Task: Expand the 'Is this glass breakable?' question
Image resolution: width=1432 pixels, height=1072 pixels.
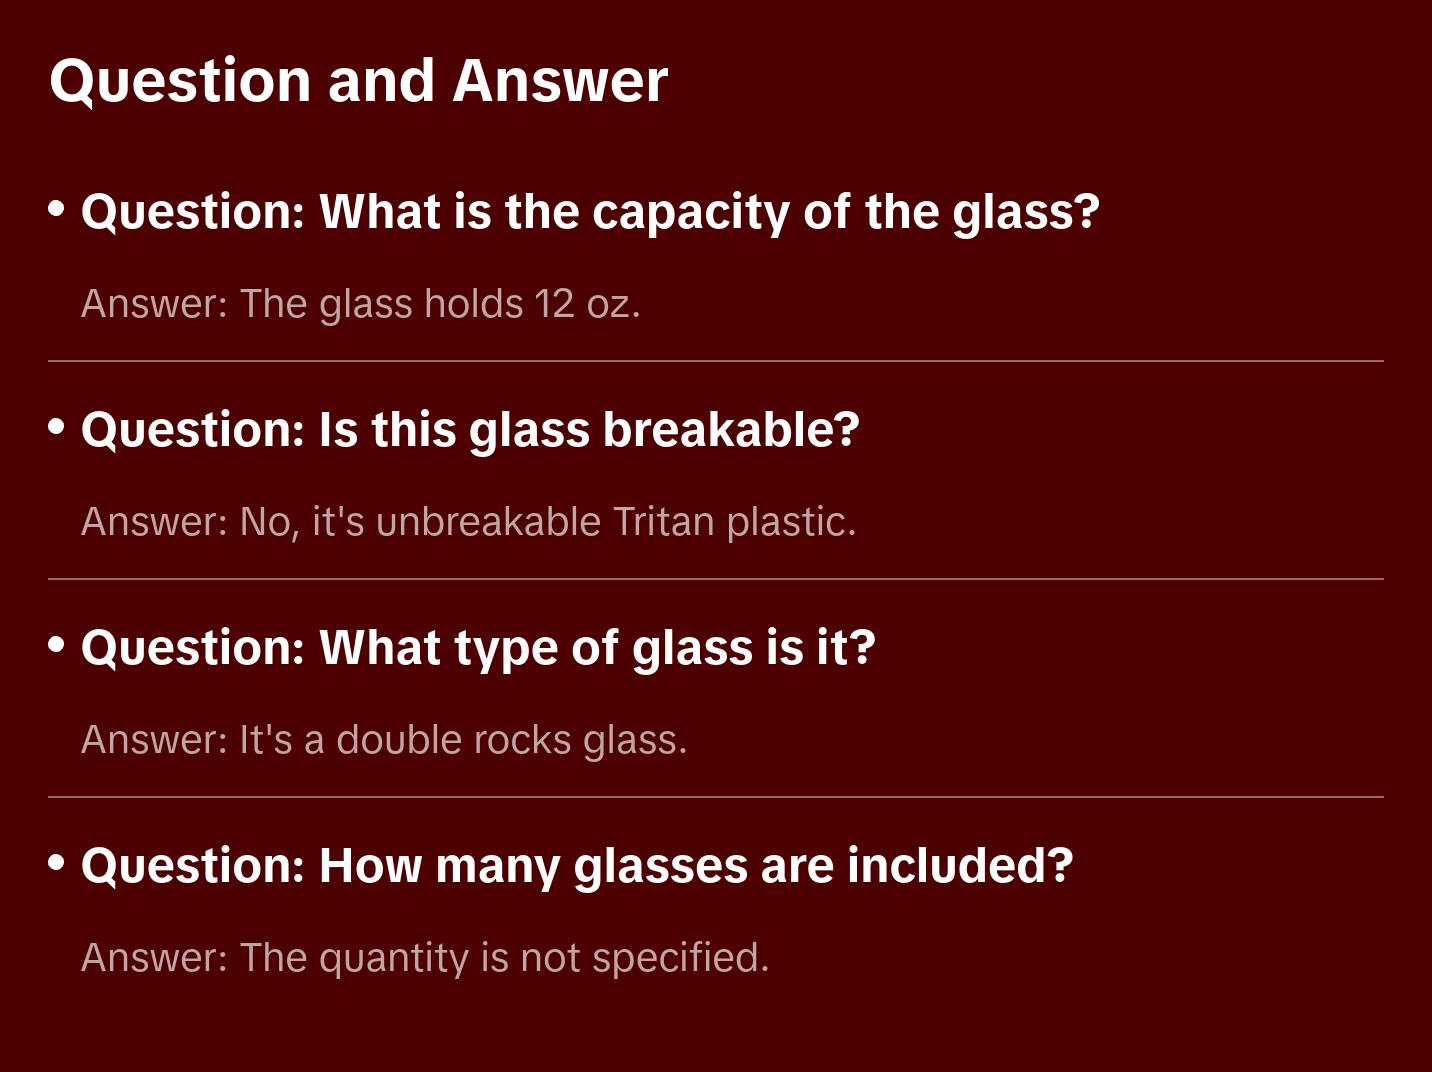Action: (x=470, y=430)
